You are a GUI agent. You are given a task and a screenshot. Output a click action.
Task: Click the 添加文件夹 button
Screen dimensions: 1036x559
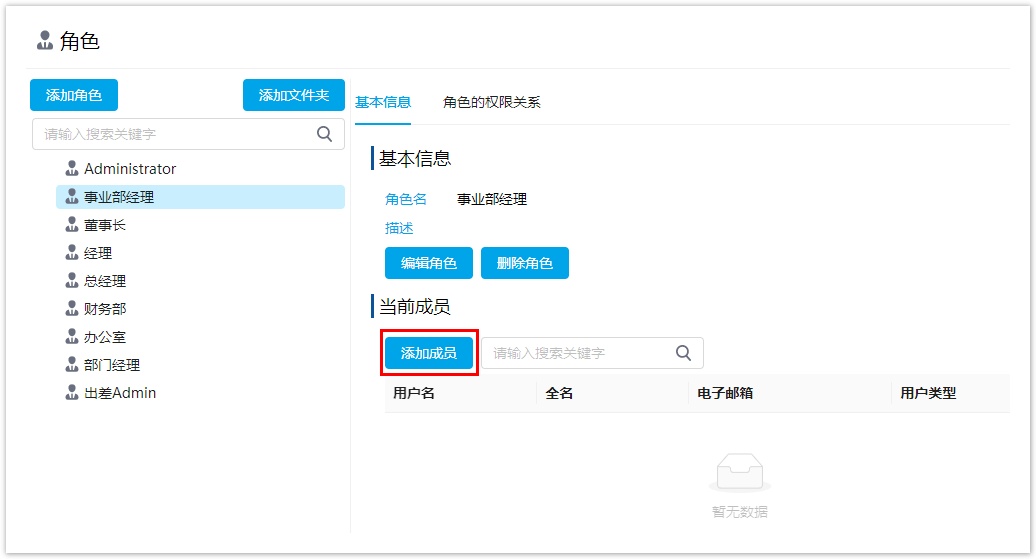[293, 95]
